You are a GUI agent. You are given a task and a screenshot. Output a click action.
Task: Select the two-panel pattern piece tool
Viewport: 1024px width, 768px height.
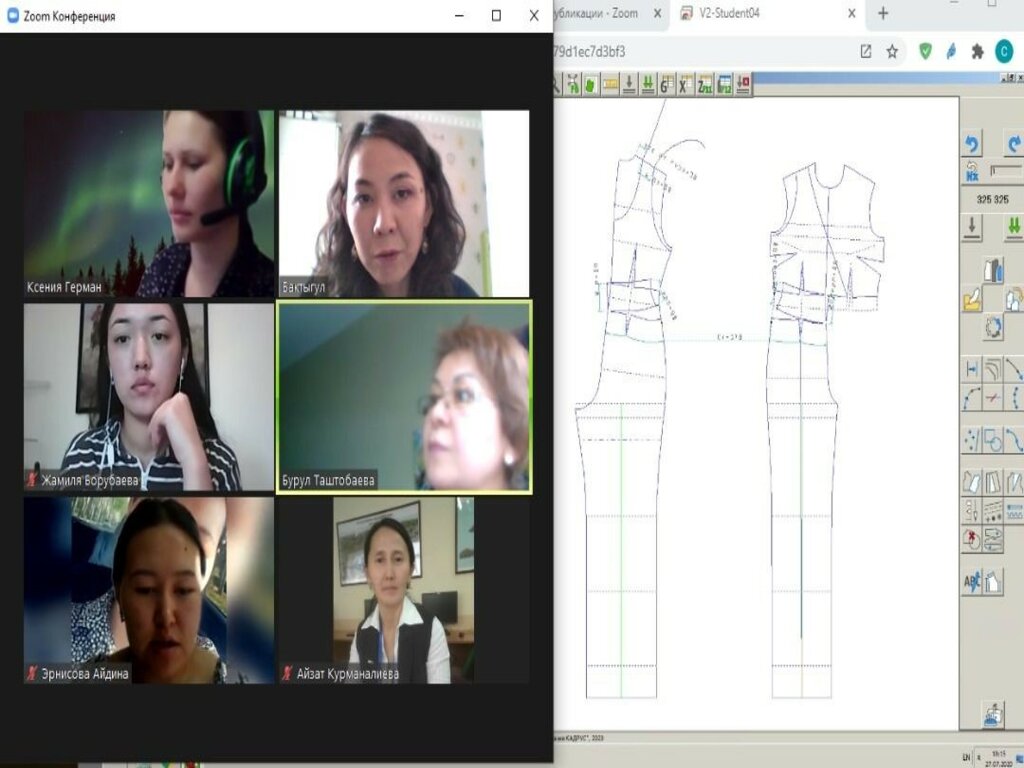(x=993, y=483)
